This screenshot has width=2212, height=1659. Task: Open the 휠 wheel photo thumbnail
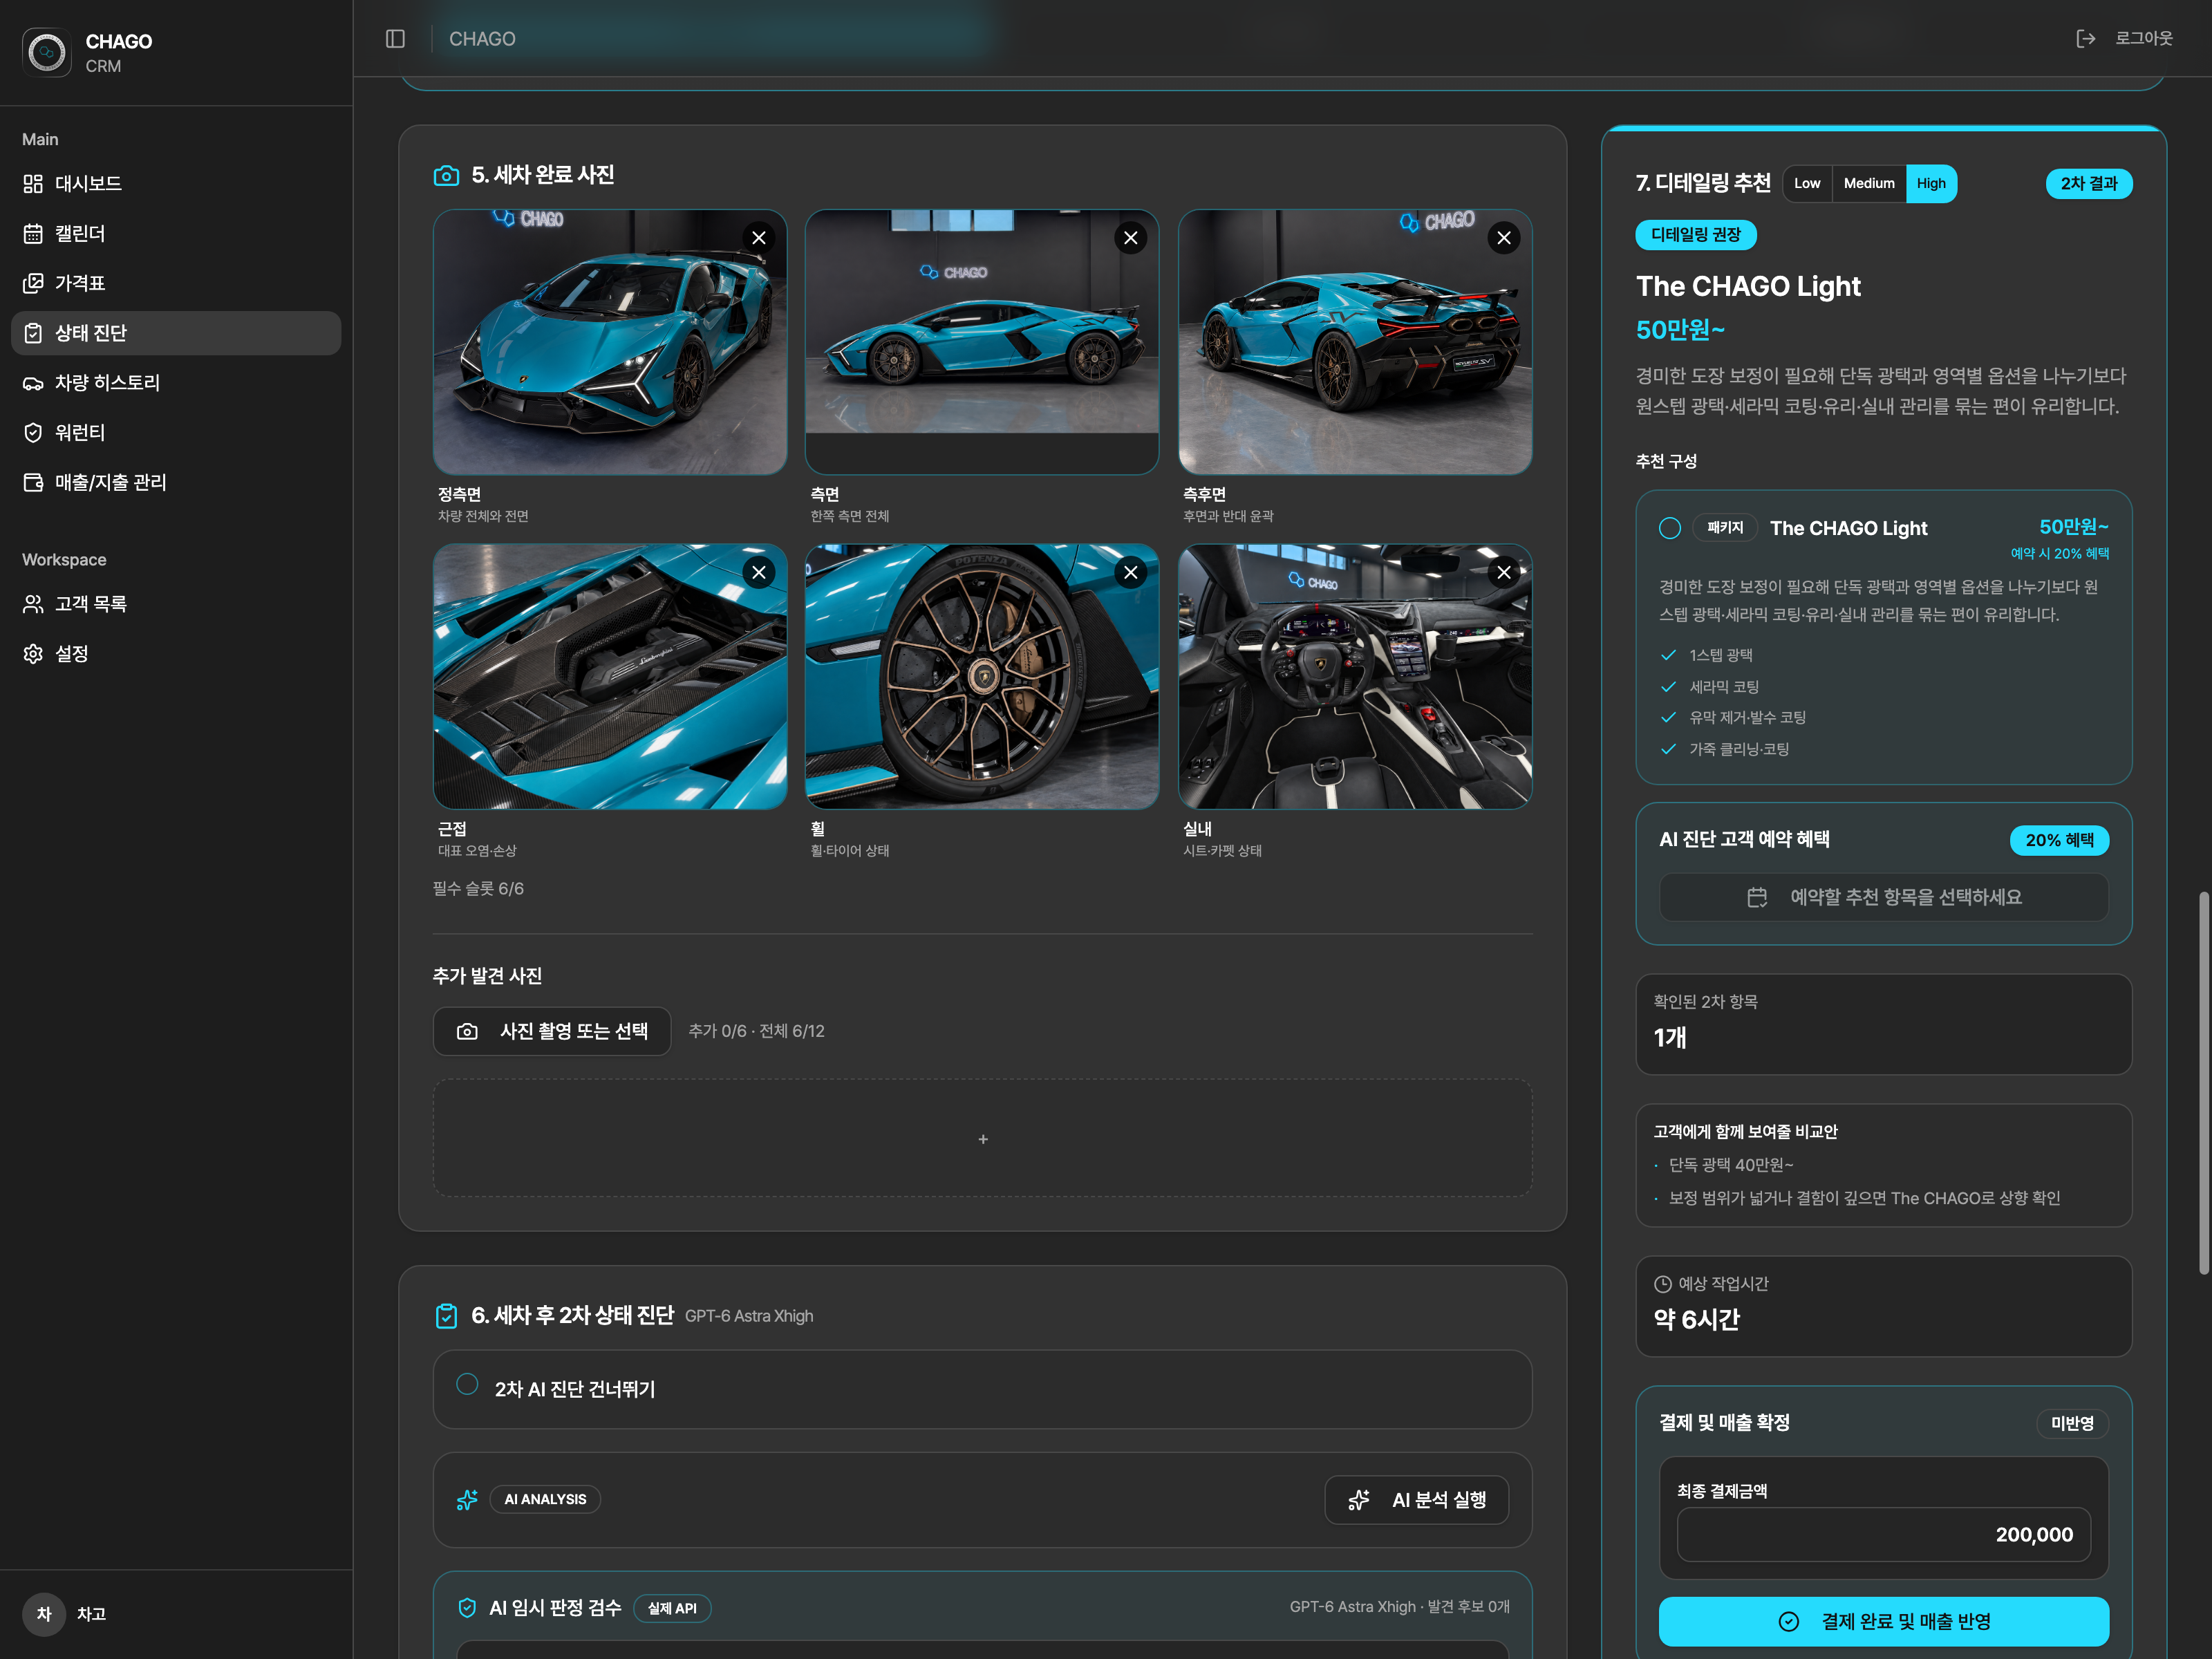tap(982, 677)
